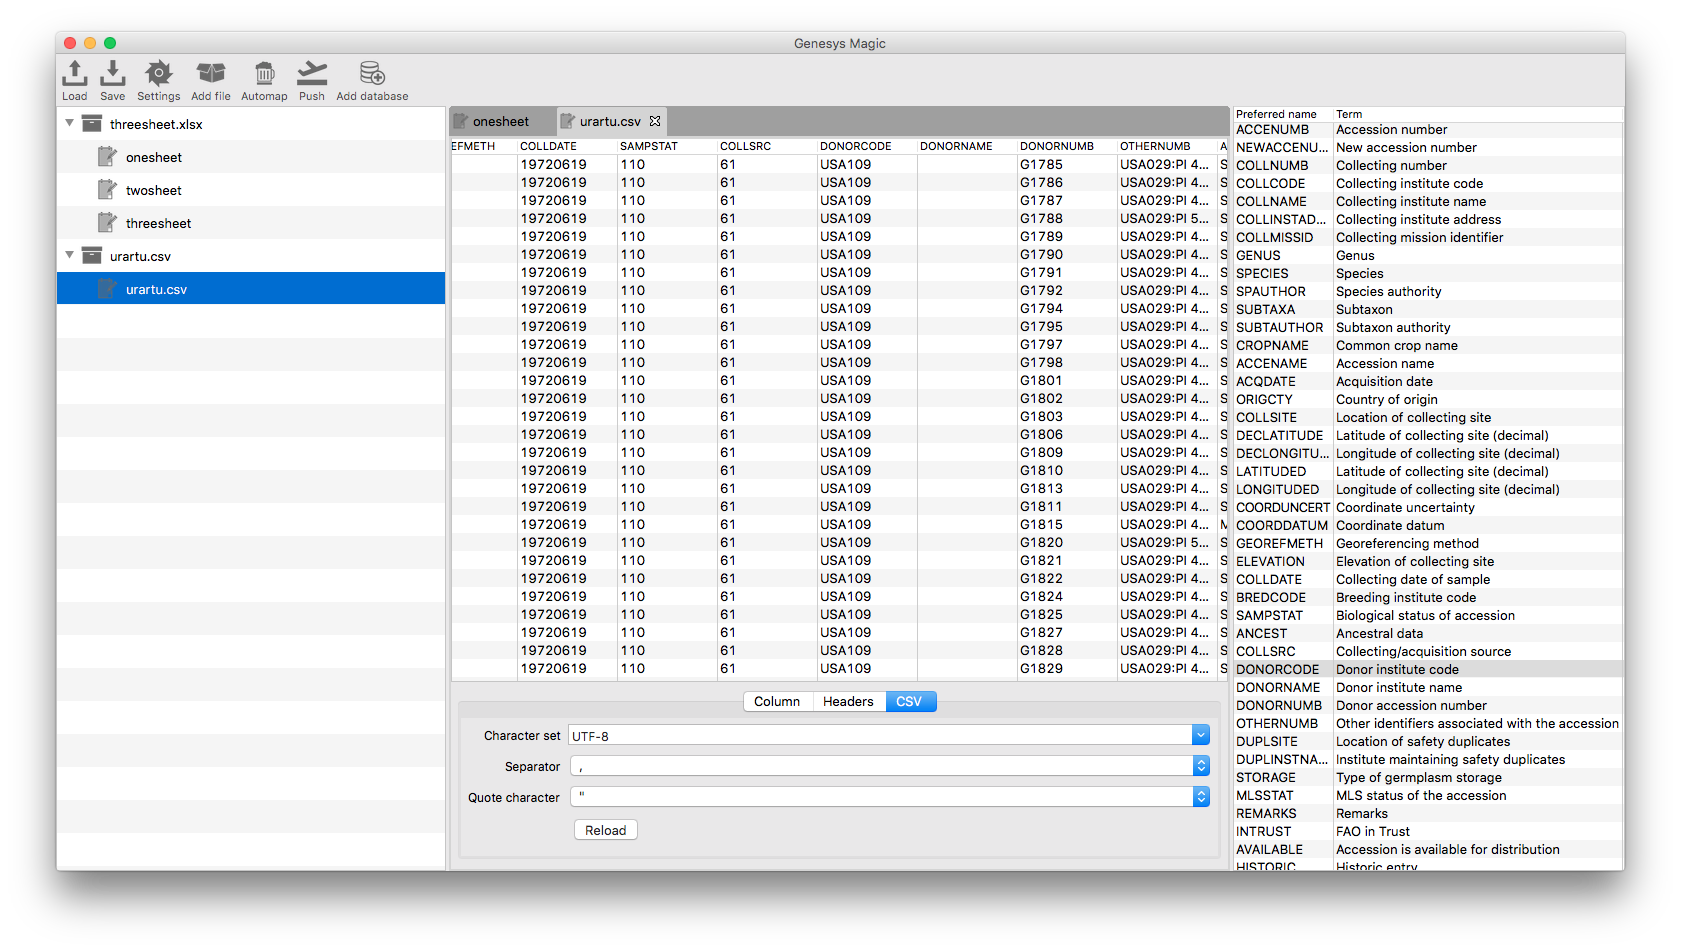Click the DONORNAME column header

point(967,146)
